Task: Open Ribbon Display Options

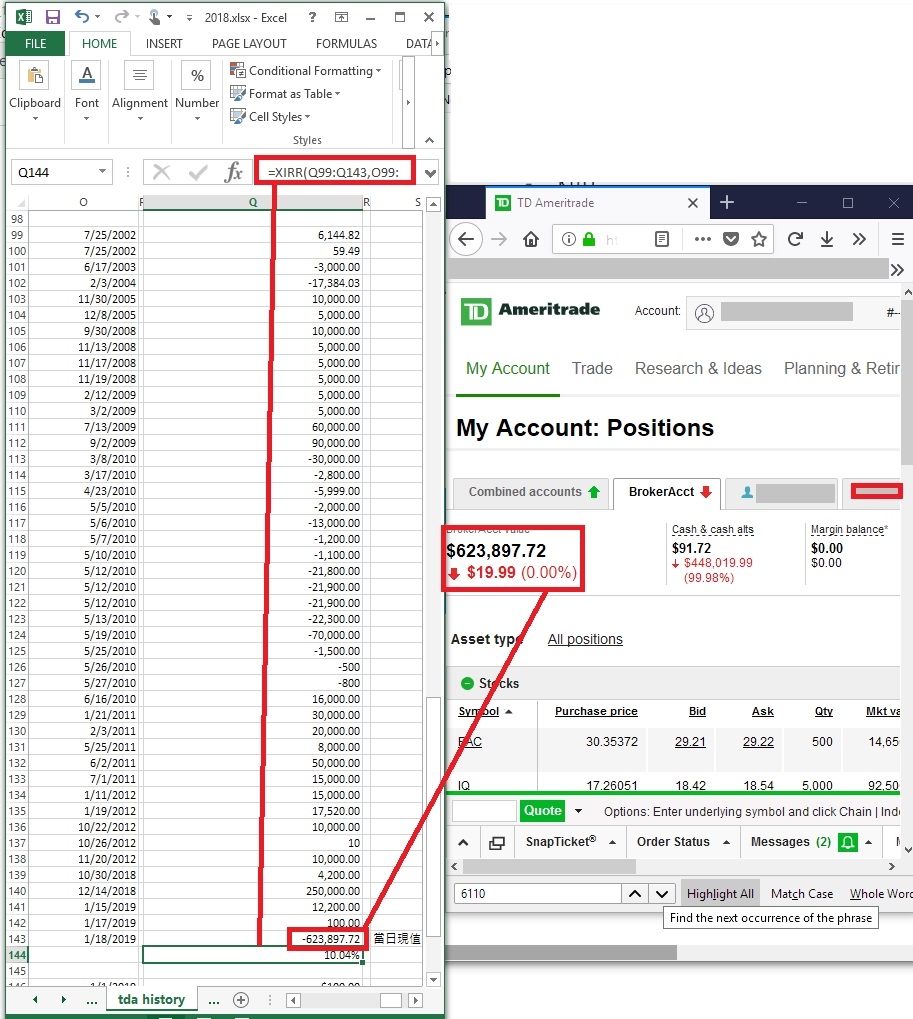Action: pyautogui.click(x=341, y=18)
